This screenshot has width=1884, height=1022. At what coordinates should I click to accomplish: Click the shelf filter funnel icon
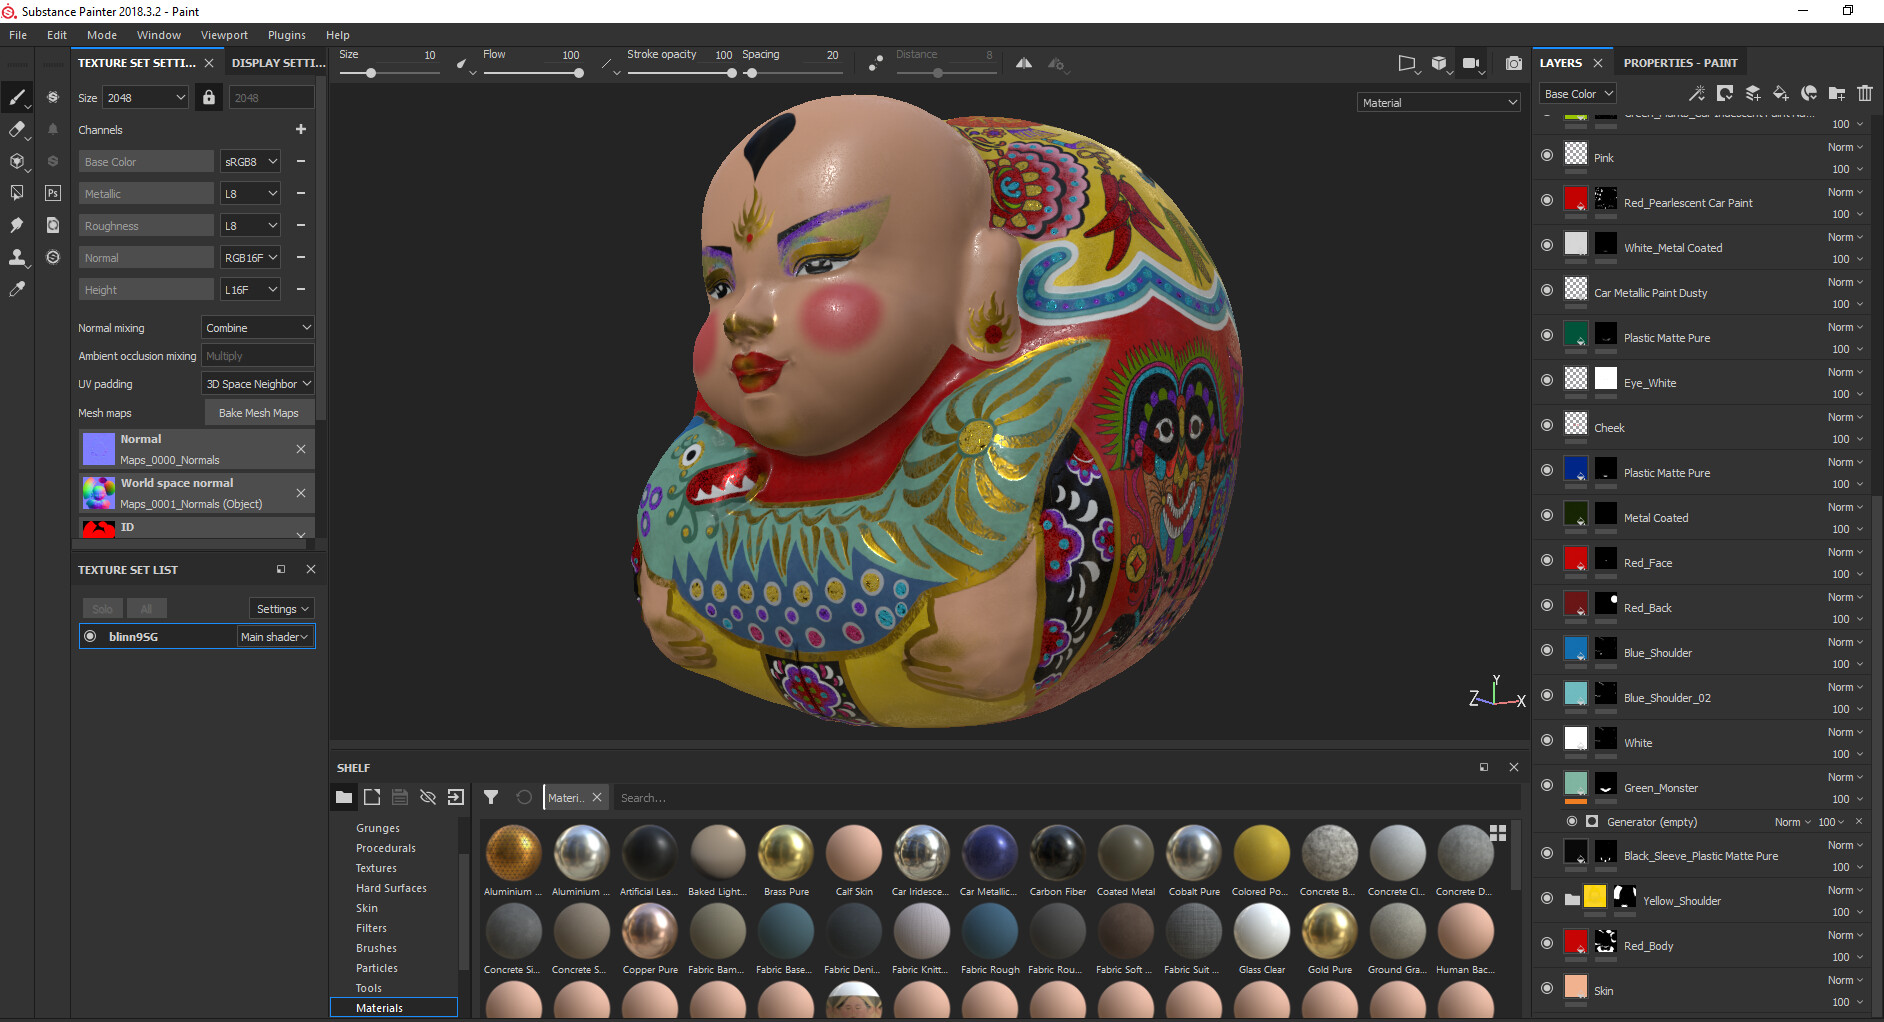[491, 797]
